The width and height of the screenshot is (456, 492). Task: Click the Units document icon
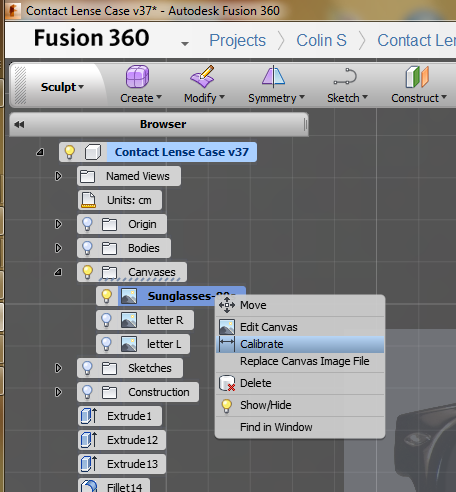88,200
